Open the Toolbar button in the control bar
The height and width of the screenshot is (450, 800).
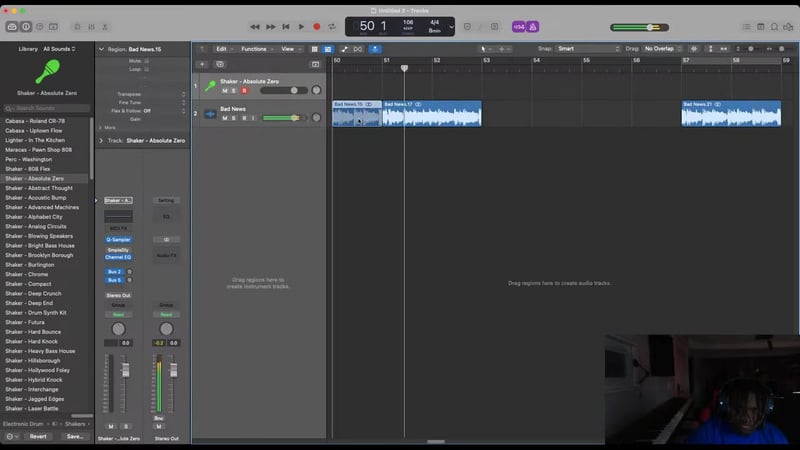(x=54, y=27)
